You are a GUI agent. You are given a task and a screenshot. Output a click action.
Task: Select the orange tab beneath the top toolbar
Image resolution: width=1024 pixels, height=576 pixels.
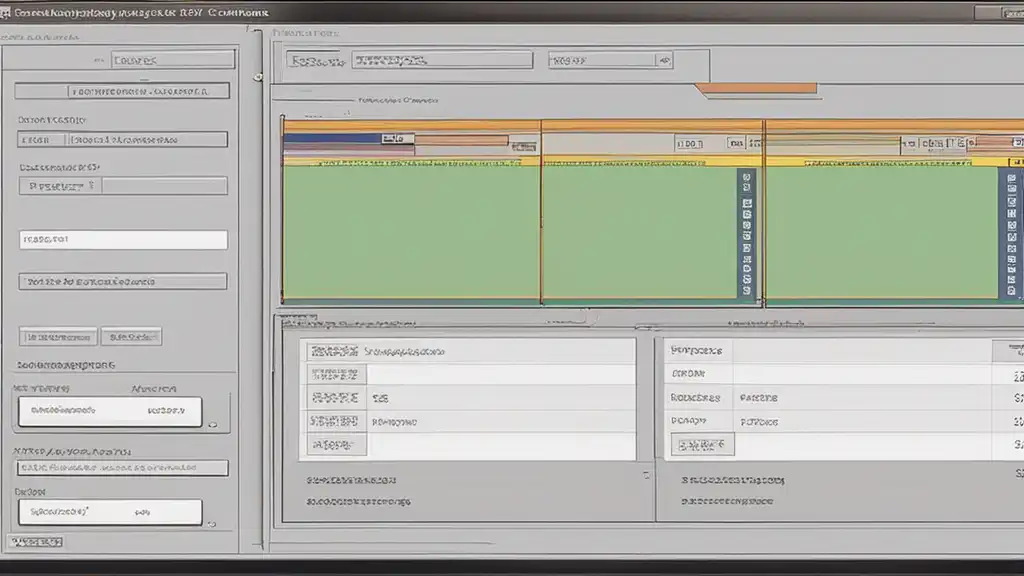click(x=757, y=90)
